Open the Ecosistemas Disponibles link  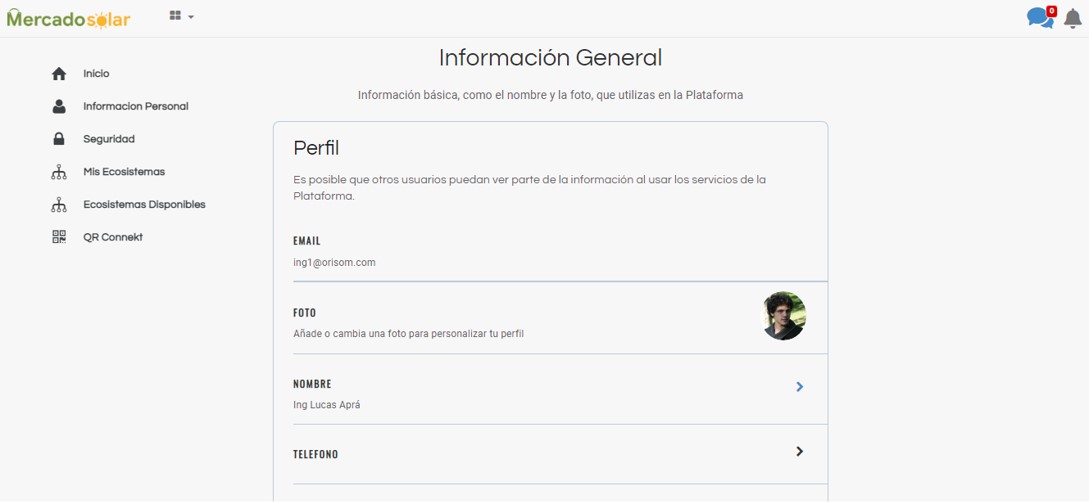click(x=144, y=205)
